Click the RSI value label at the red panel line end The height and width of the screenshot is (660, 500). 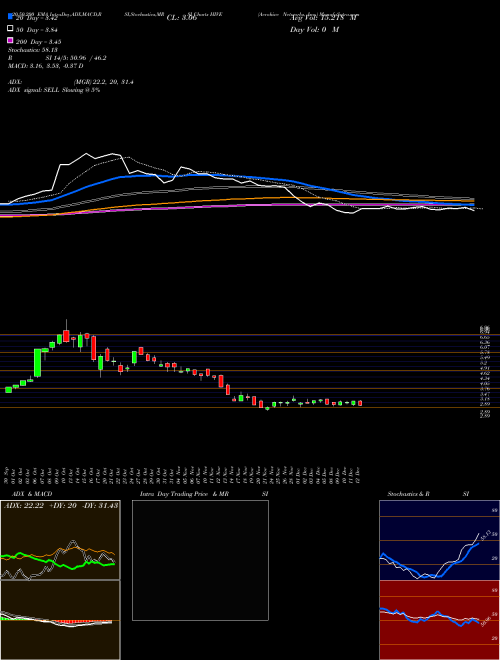tap(485, 622)
